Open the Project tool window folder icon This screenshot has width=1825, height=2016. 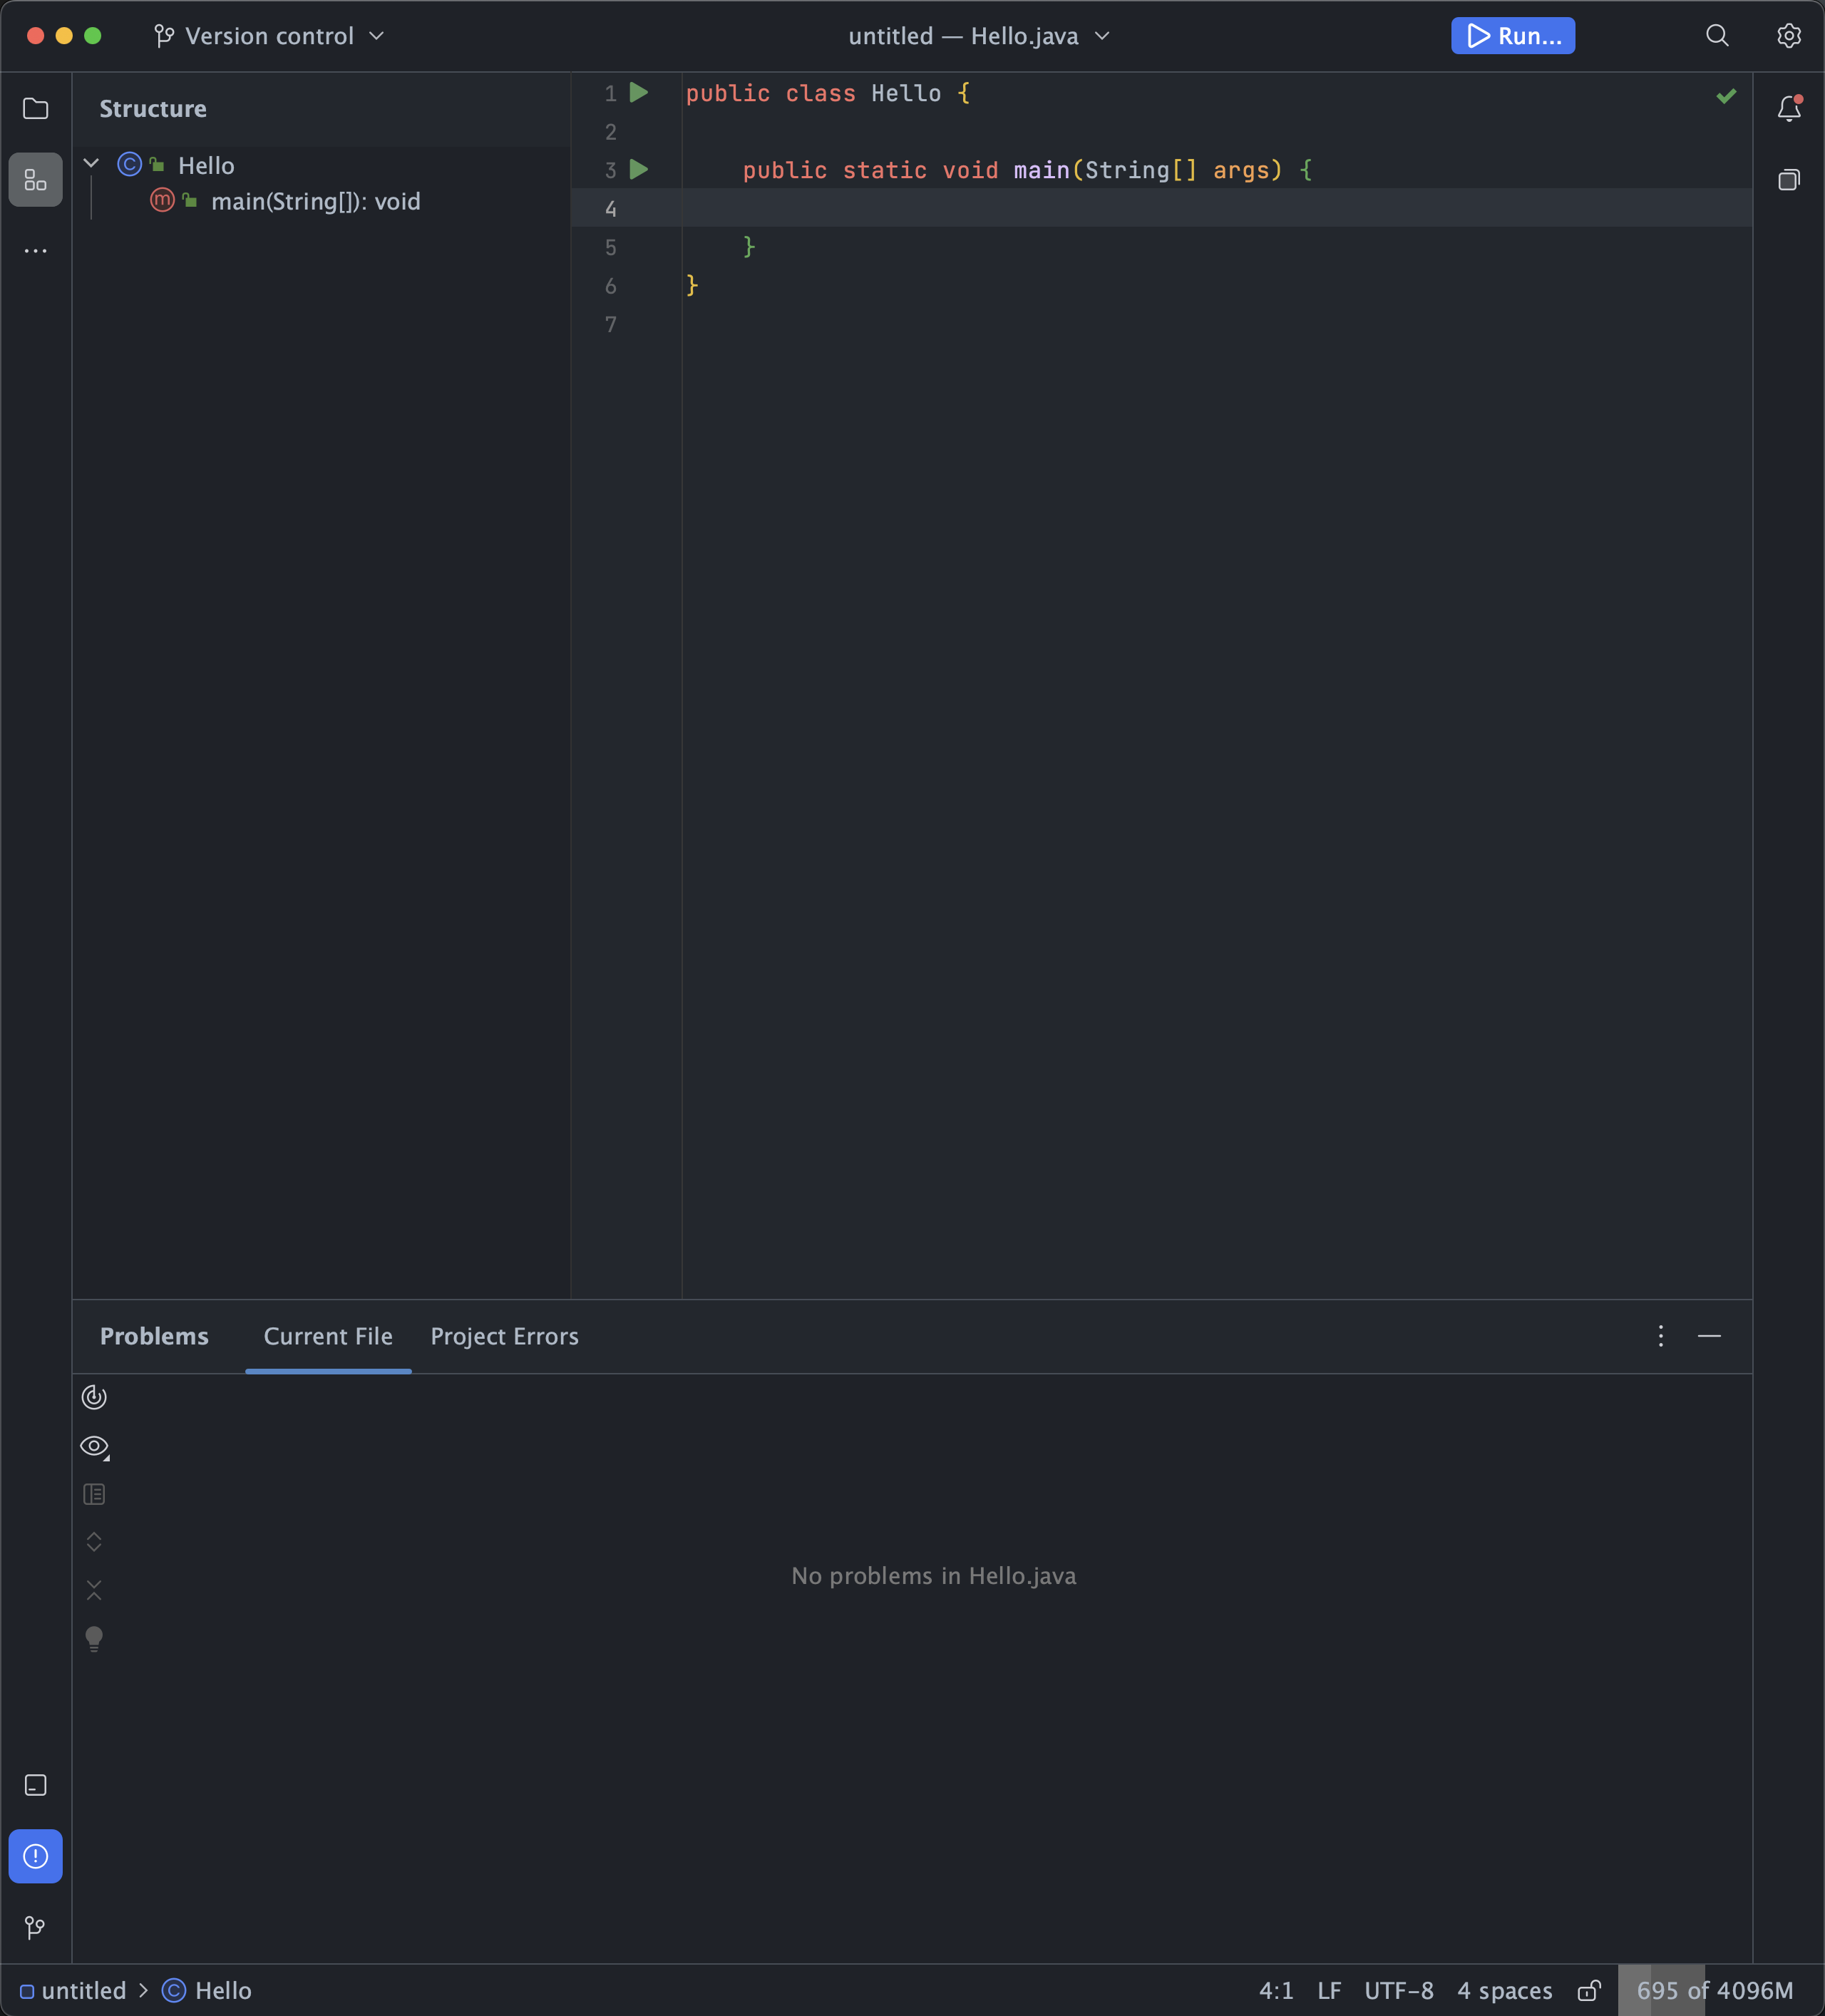coord(36,108)
